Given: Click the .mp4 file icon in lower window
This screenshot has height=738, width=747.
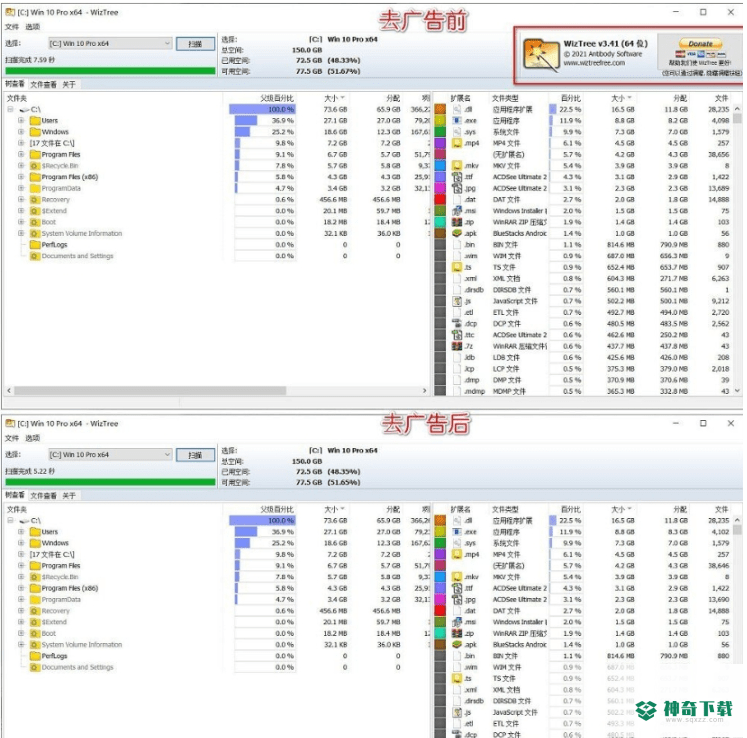Looking at the screenshot, I should click(457, 555).
